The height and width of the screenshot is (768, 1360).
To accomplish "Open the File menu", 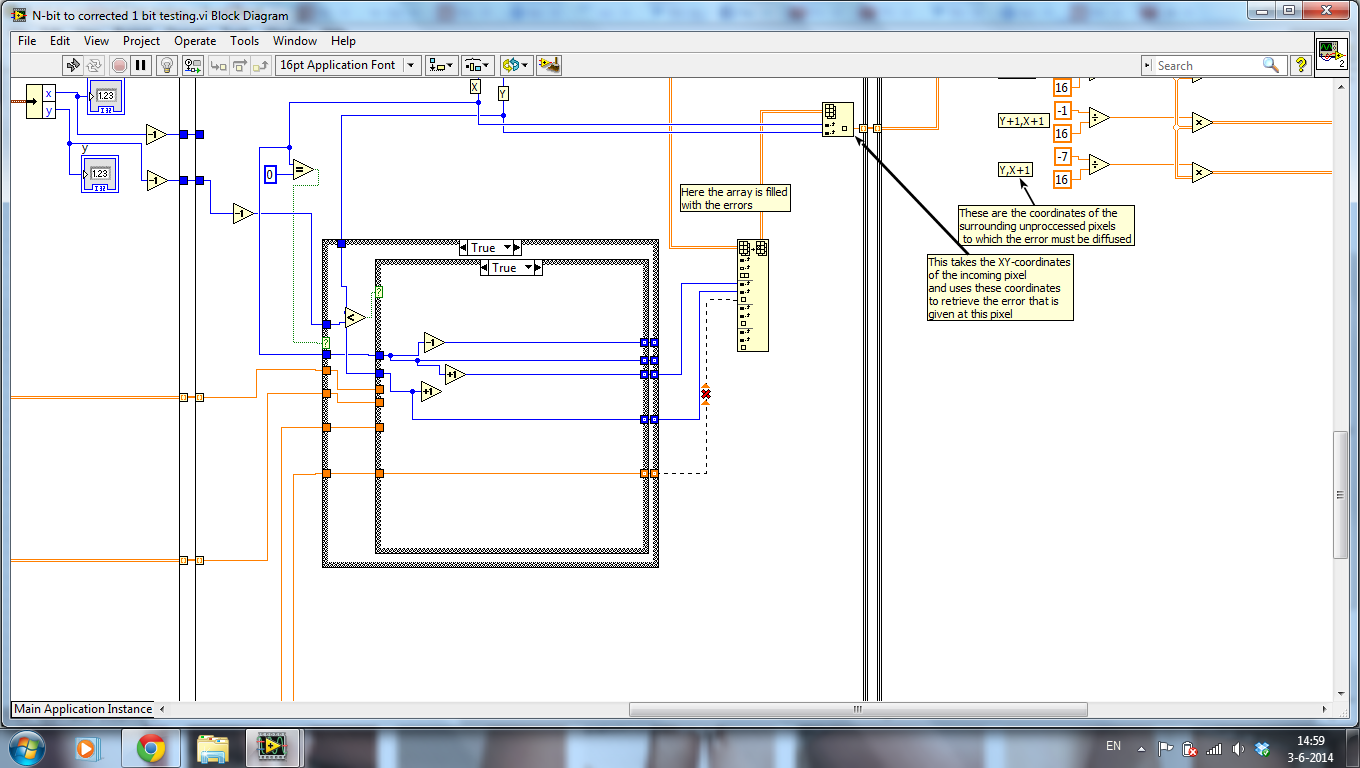I will point(27,41).
